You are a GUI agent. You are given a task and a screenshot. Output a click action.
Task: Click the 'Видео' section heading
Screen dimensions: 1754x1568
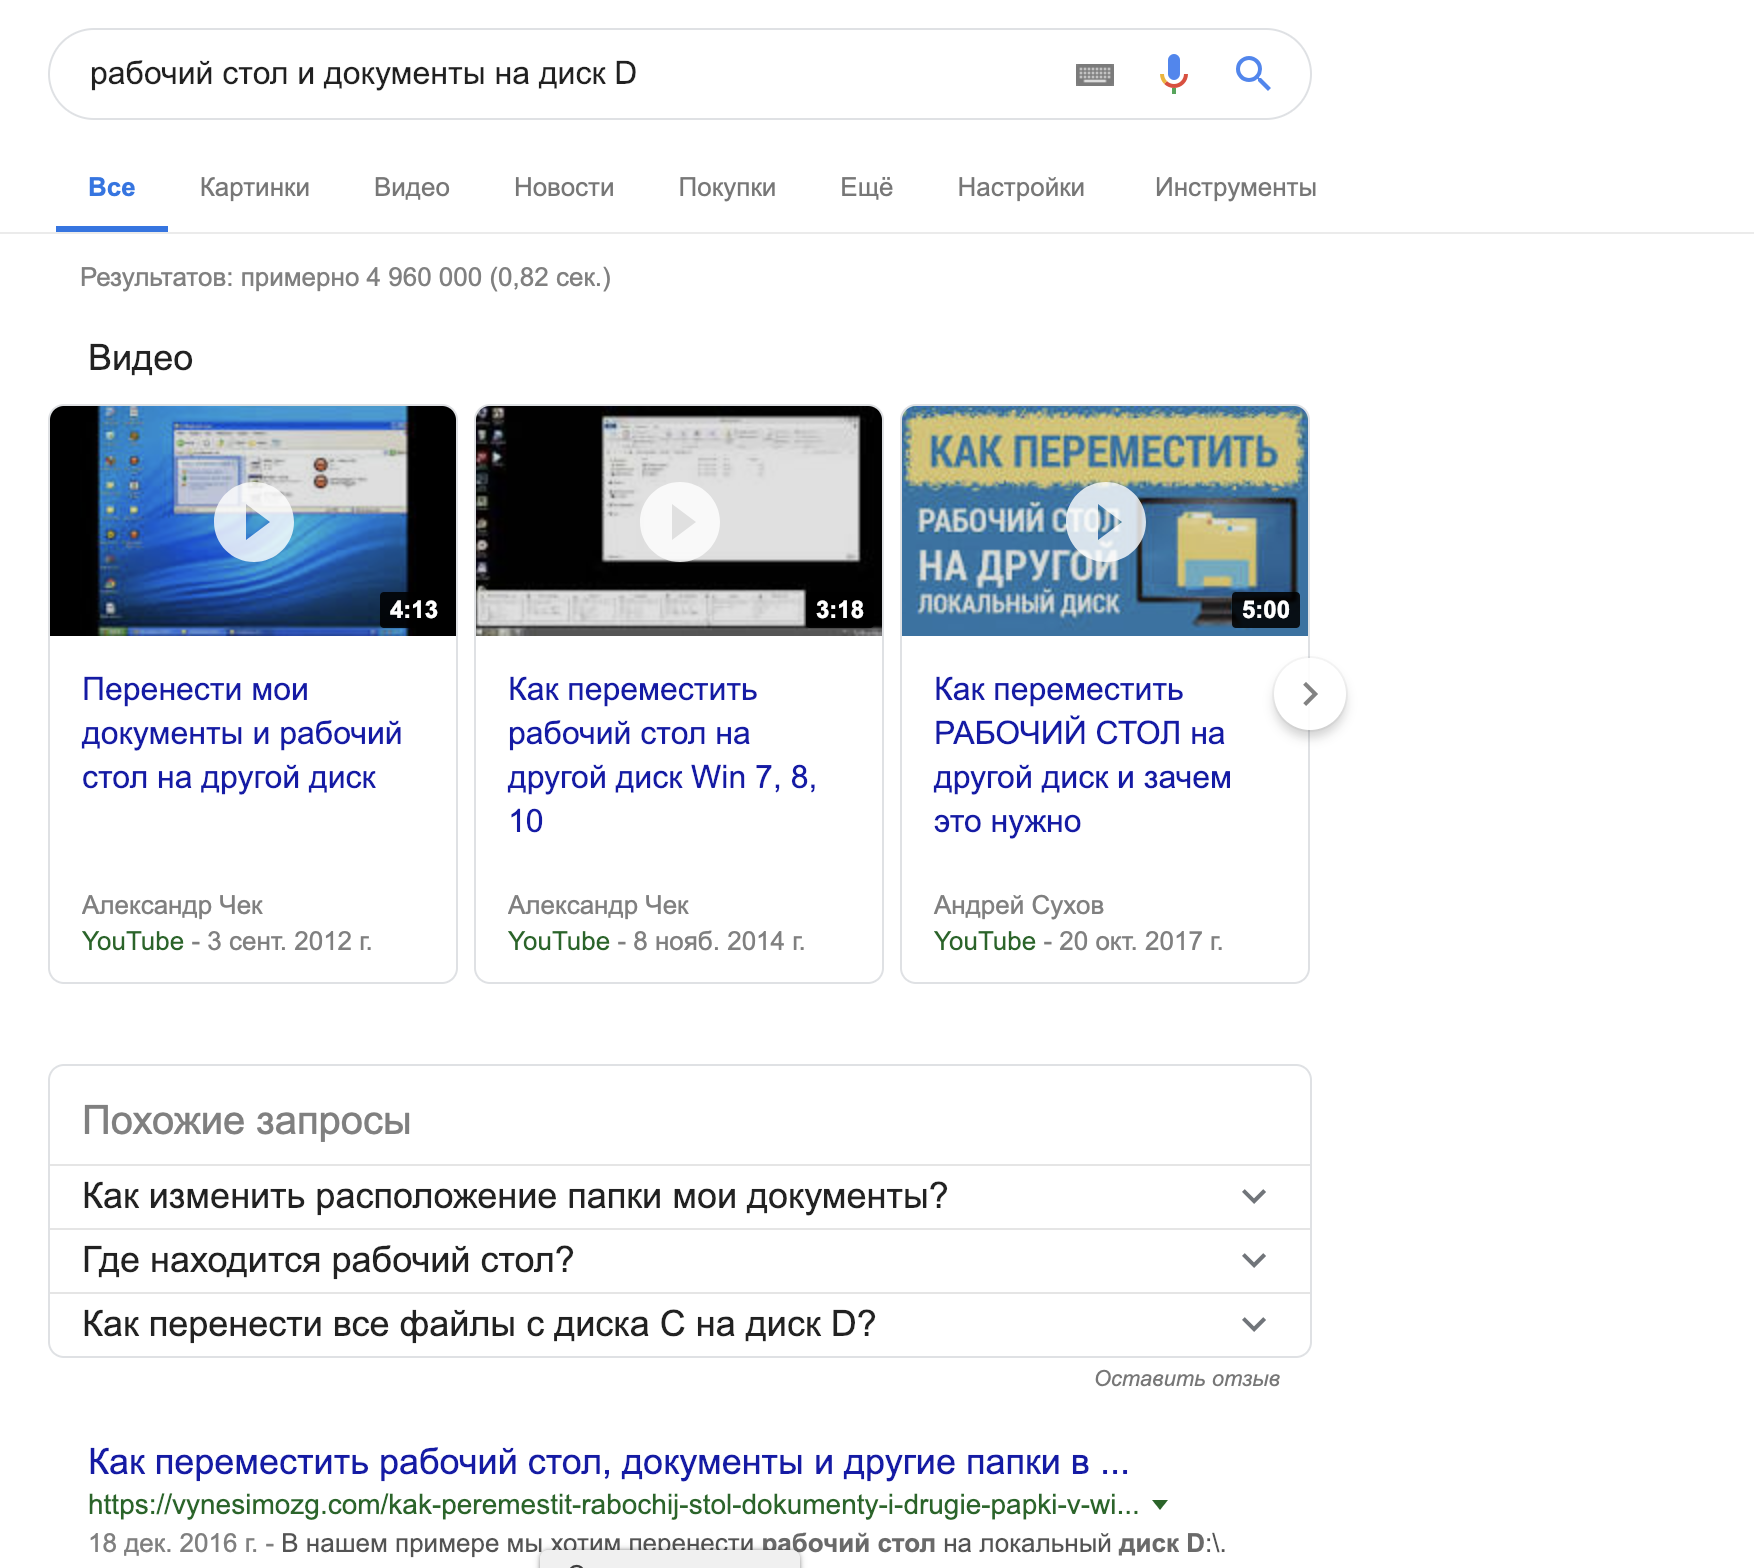tap(140, 358)
